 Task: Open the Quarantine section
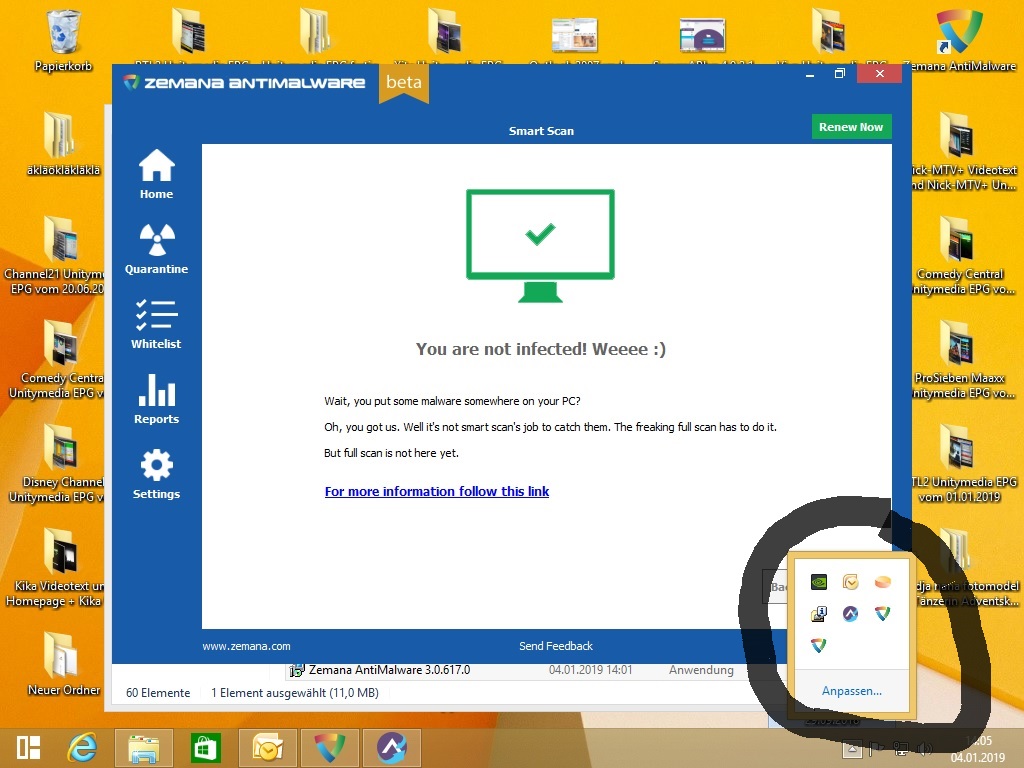[x=156, y=249]
